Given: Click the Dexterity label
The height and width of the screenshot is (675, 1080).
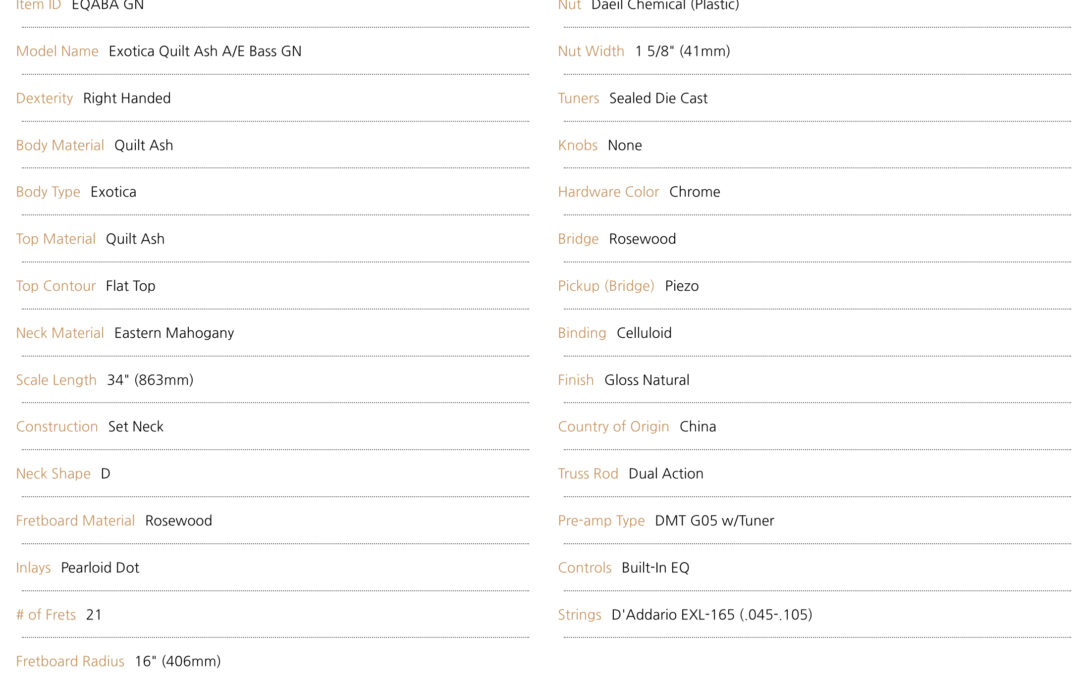Looking at the screenshot, I should tap(44, 98).
